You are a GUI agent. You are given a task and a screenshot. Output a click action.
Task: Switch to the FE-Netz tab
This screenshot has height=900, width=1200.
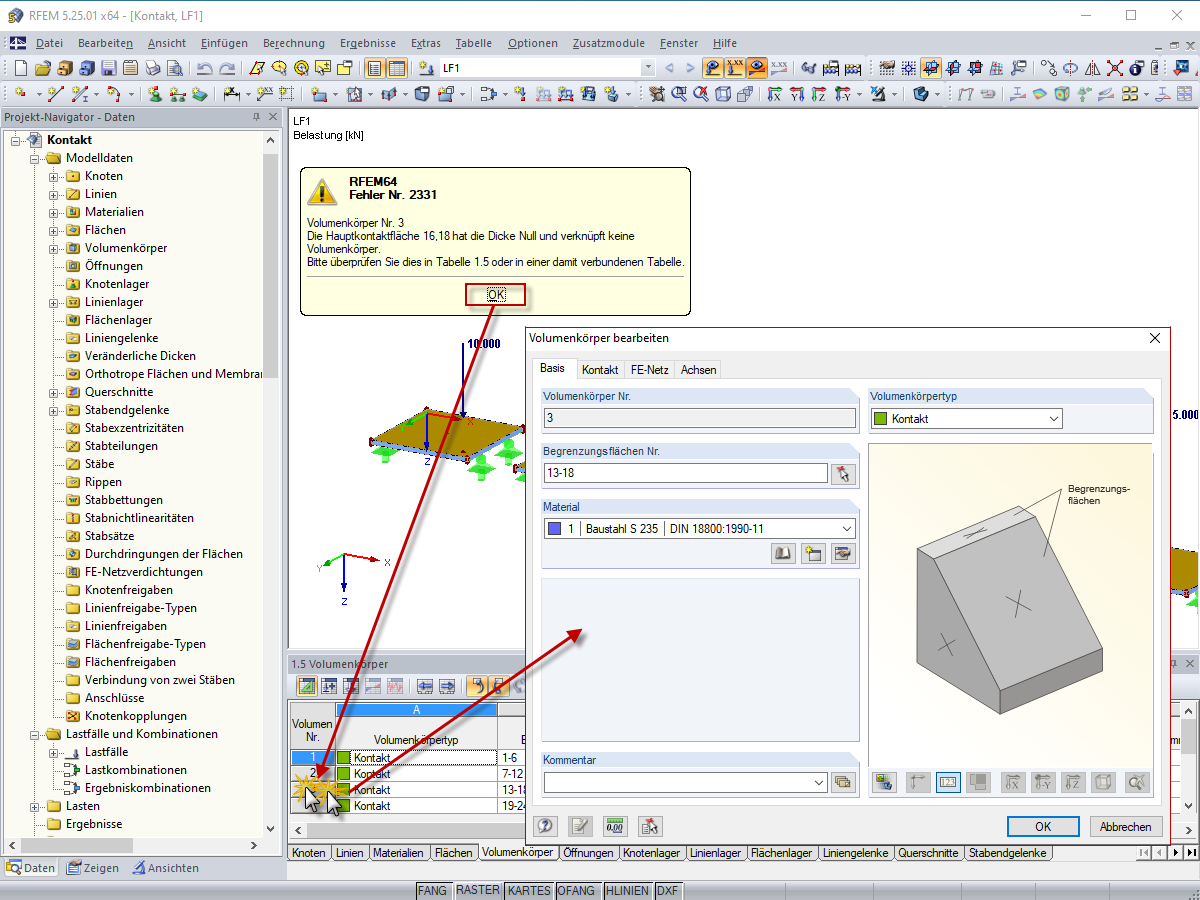649,369
